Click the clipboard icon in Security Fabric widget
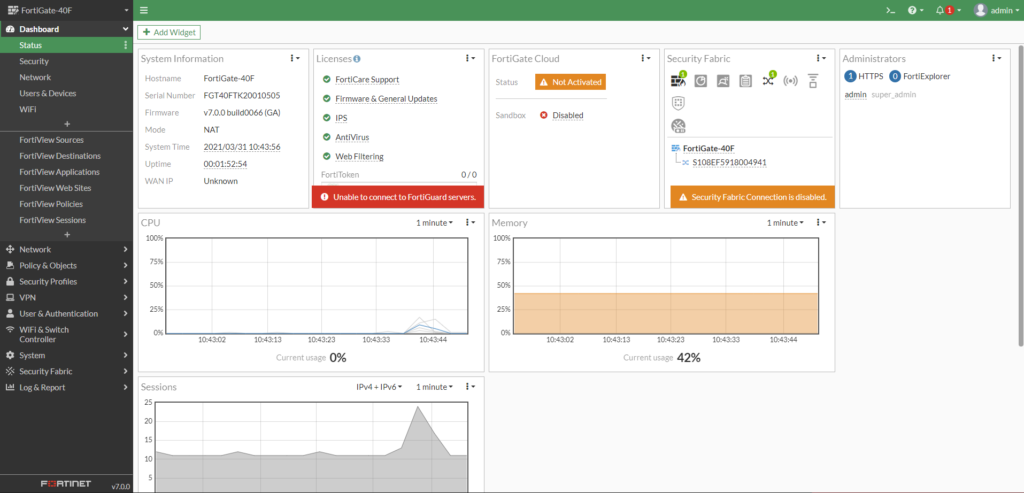Viewport: 1024px width, 493px height. pyautogui.click(x=745, y=81)
